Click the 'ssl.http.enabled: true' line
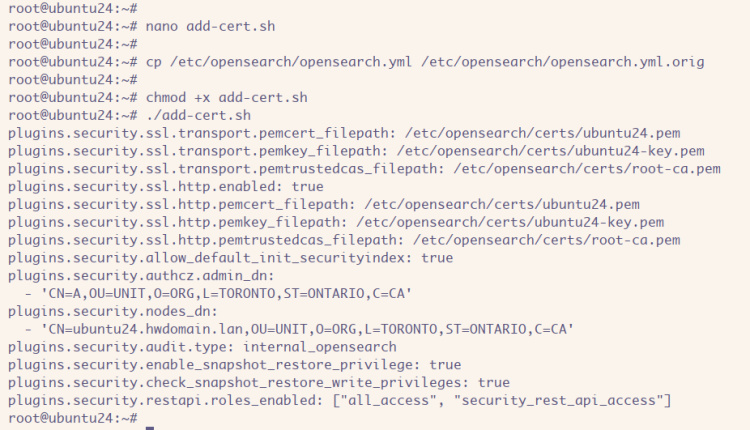Viewport: 750px width, 430px height. (x=165, y=187)
